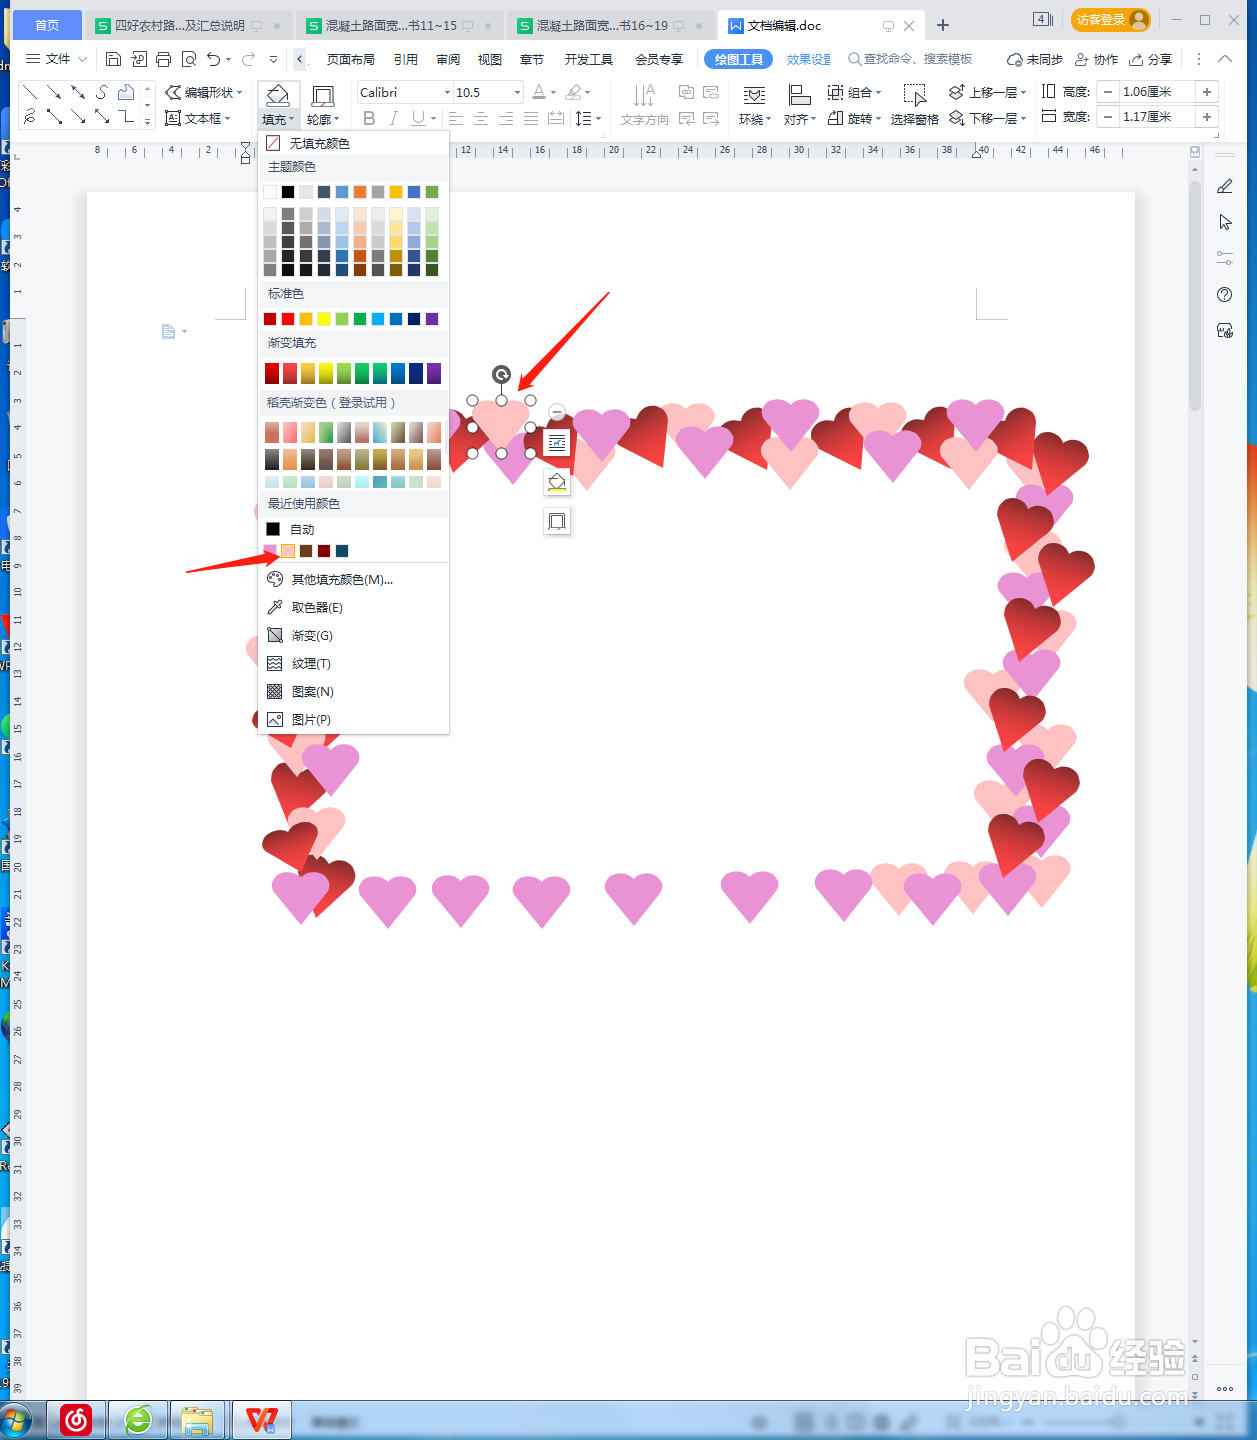Decrease height with the minus stepper

pos(1108,92)
